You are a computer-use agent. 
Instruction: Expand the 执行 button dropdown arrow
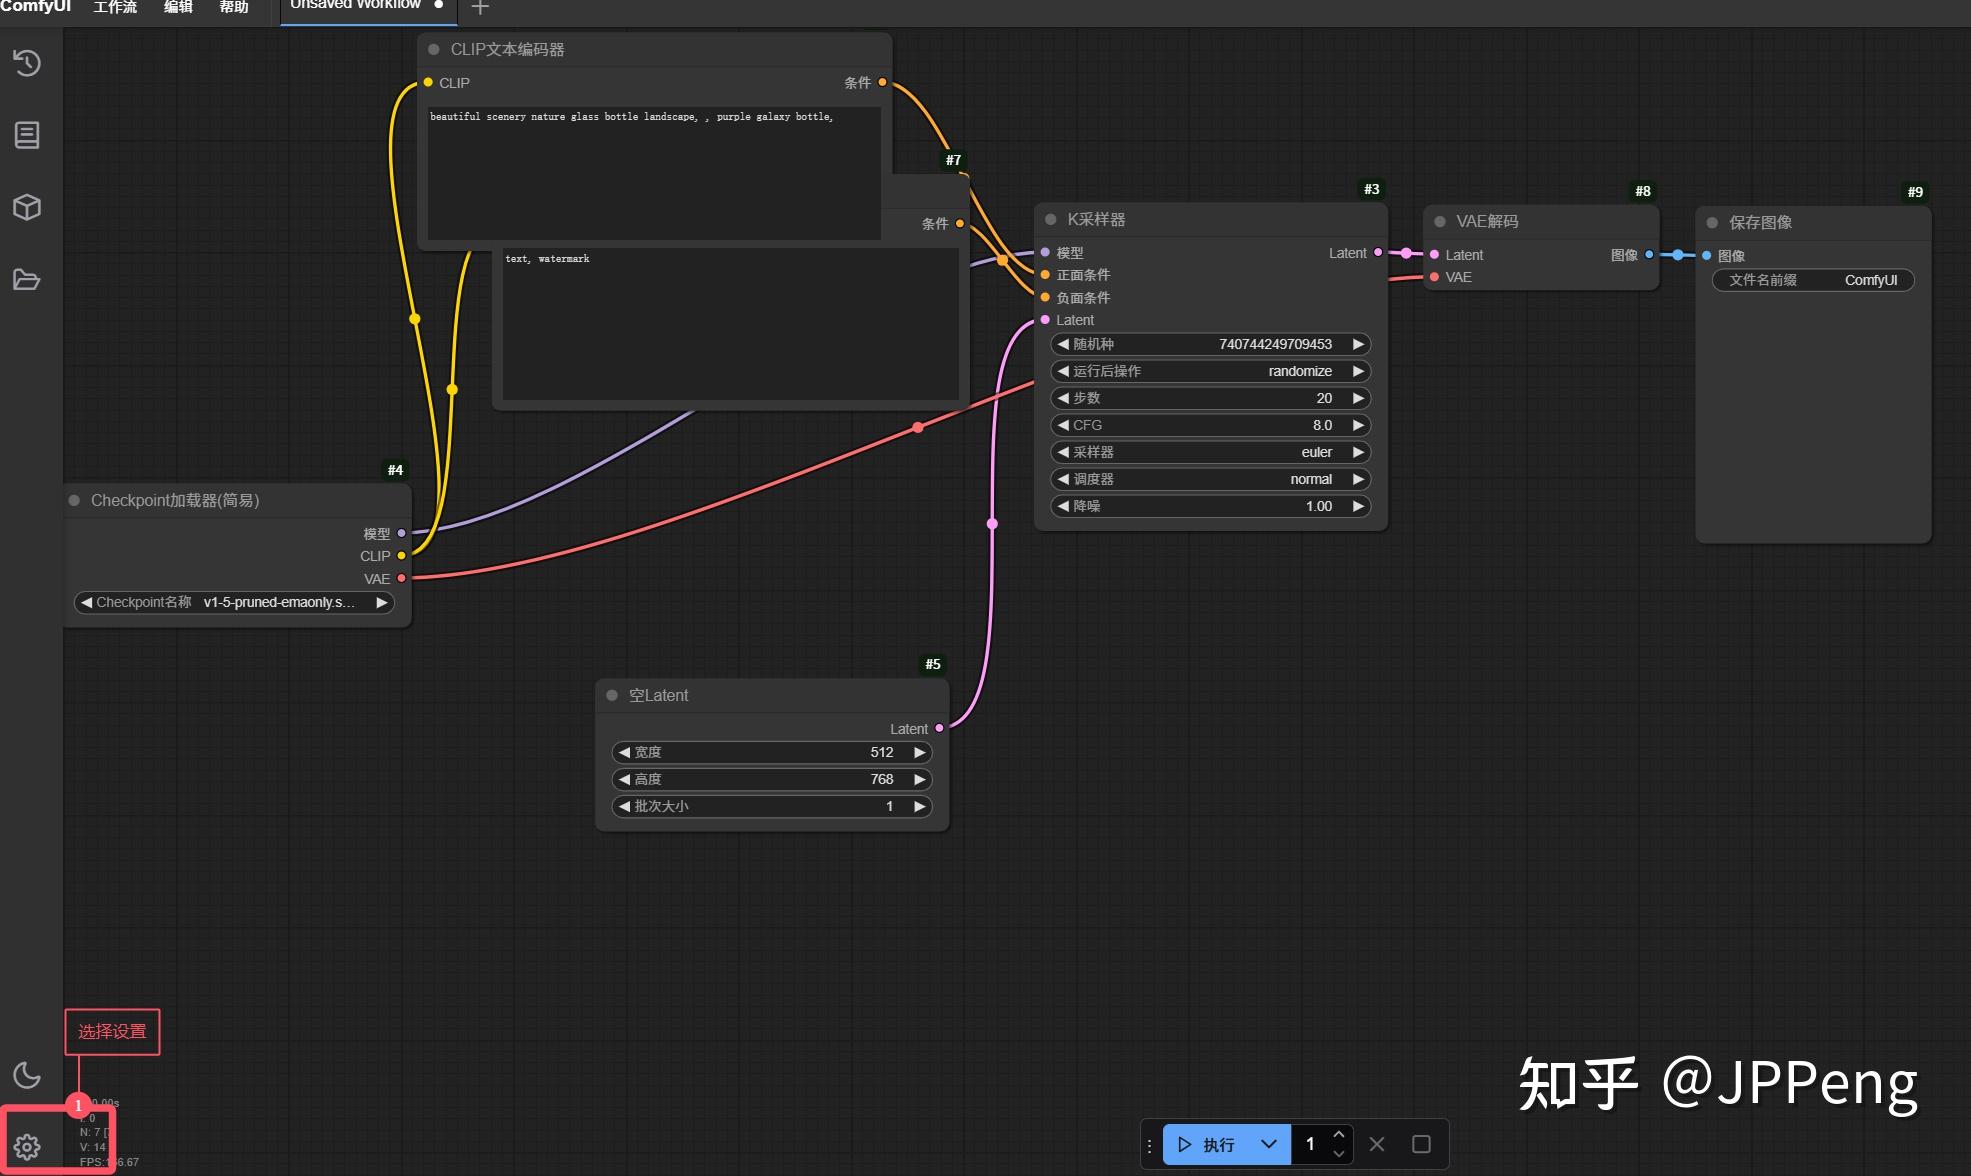point(1268,1144)
